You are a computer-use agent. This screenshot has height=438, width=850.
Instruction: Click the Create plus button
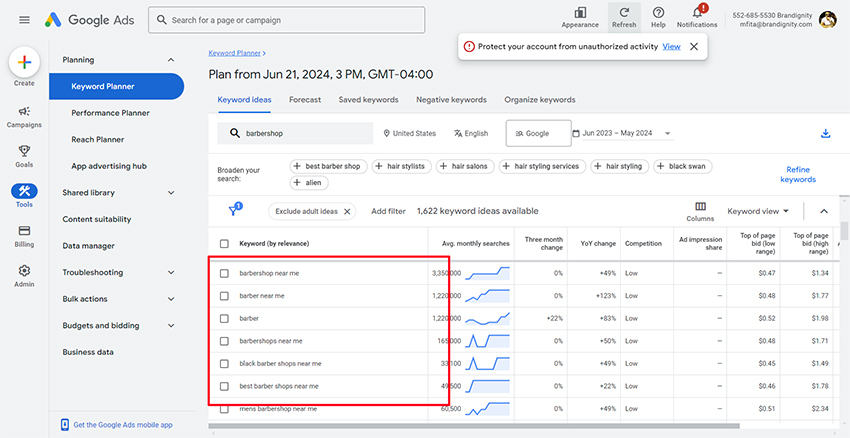[24, 62]
